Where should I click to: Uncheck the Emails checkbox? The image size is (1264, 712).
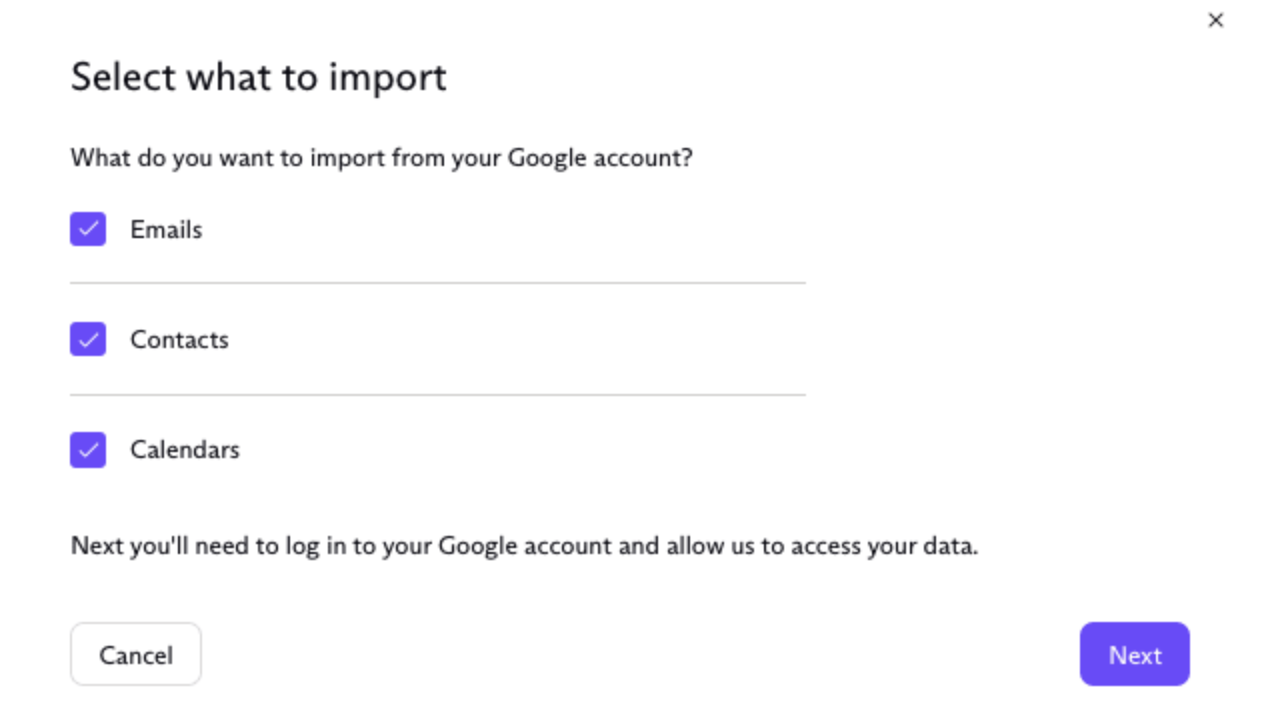click(x=88, y=229)
